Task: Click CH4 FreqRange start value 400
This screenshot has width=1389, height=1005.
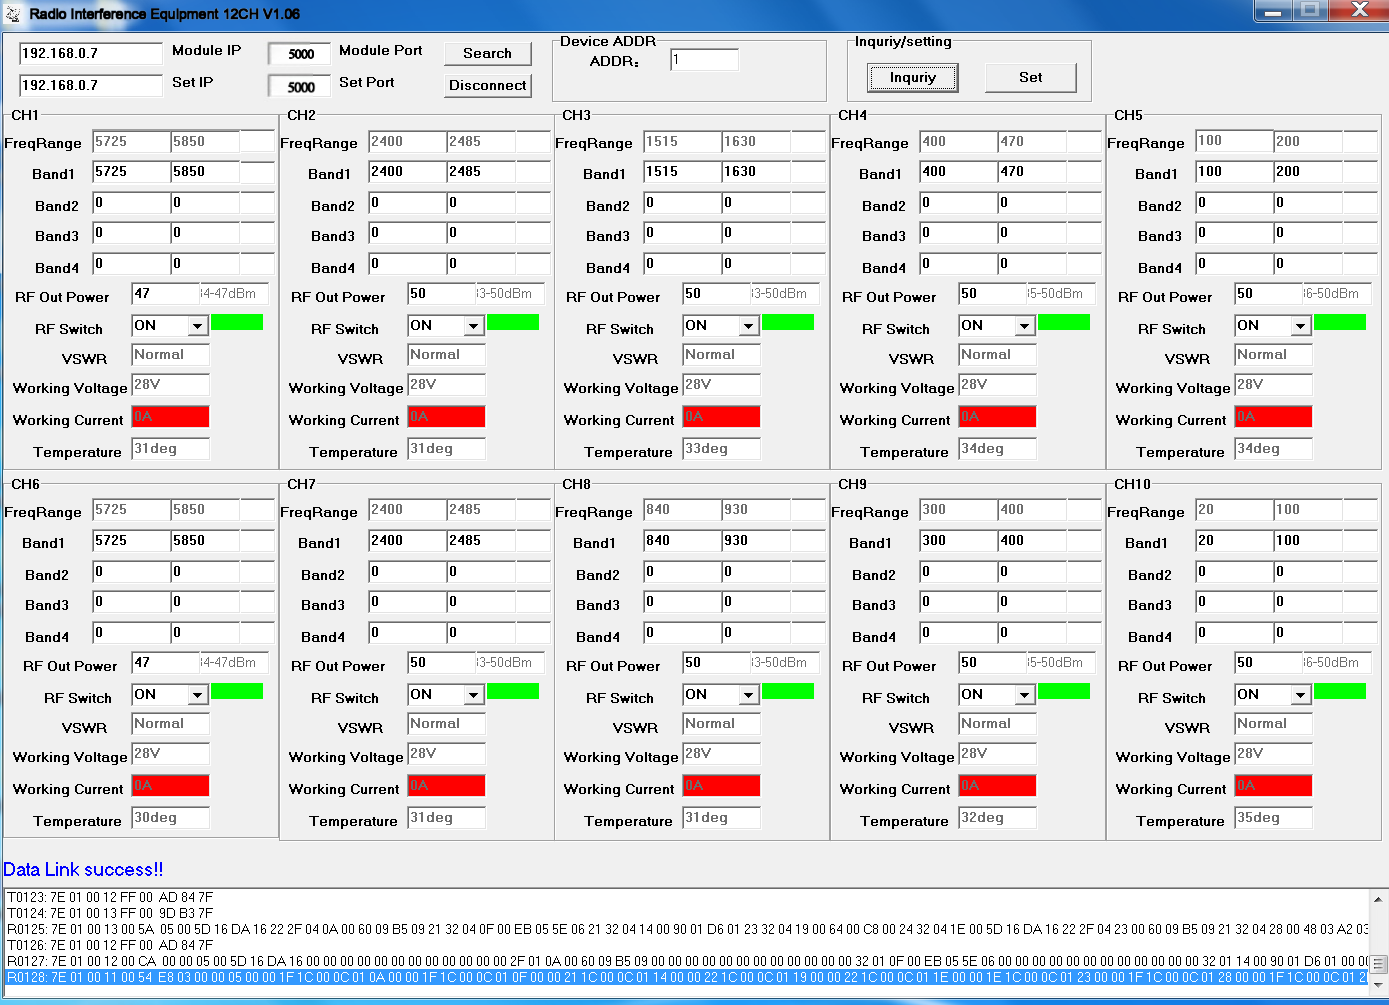Action: click(959, 142)
